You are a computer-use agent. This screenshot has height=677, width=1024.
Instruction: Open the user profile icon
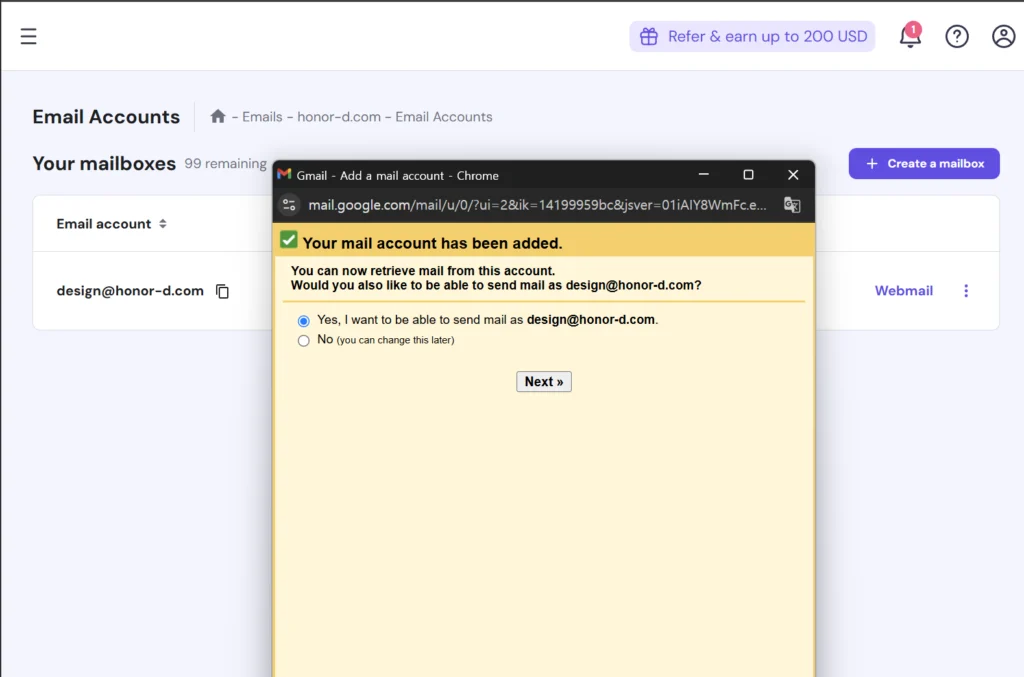point(1003,37)
